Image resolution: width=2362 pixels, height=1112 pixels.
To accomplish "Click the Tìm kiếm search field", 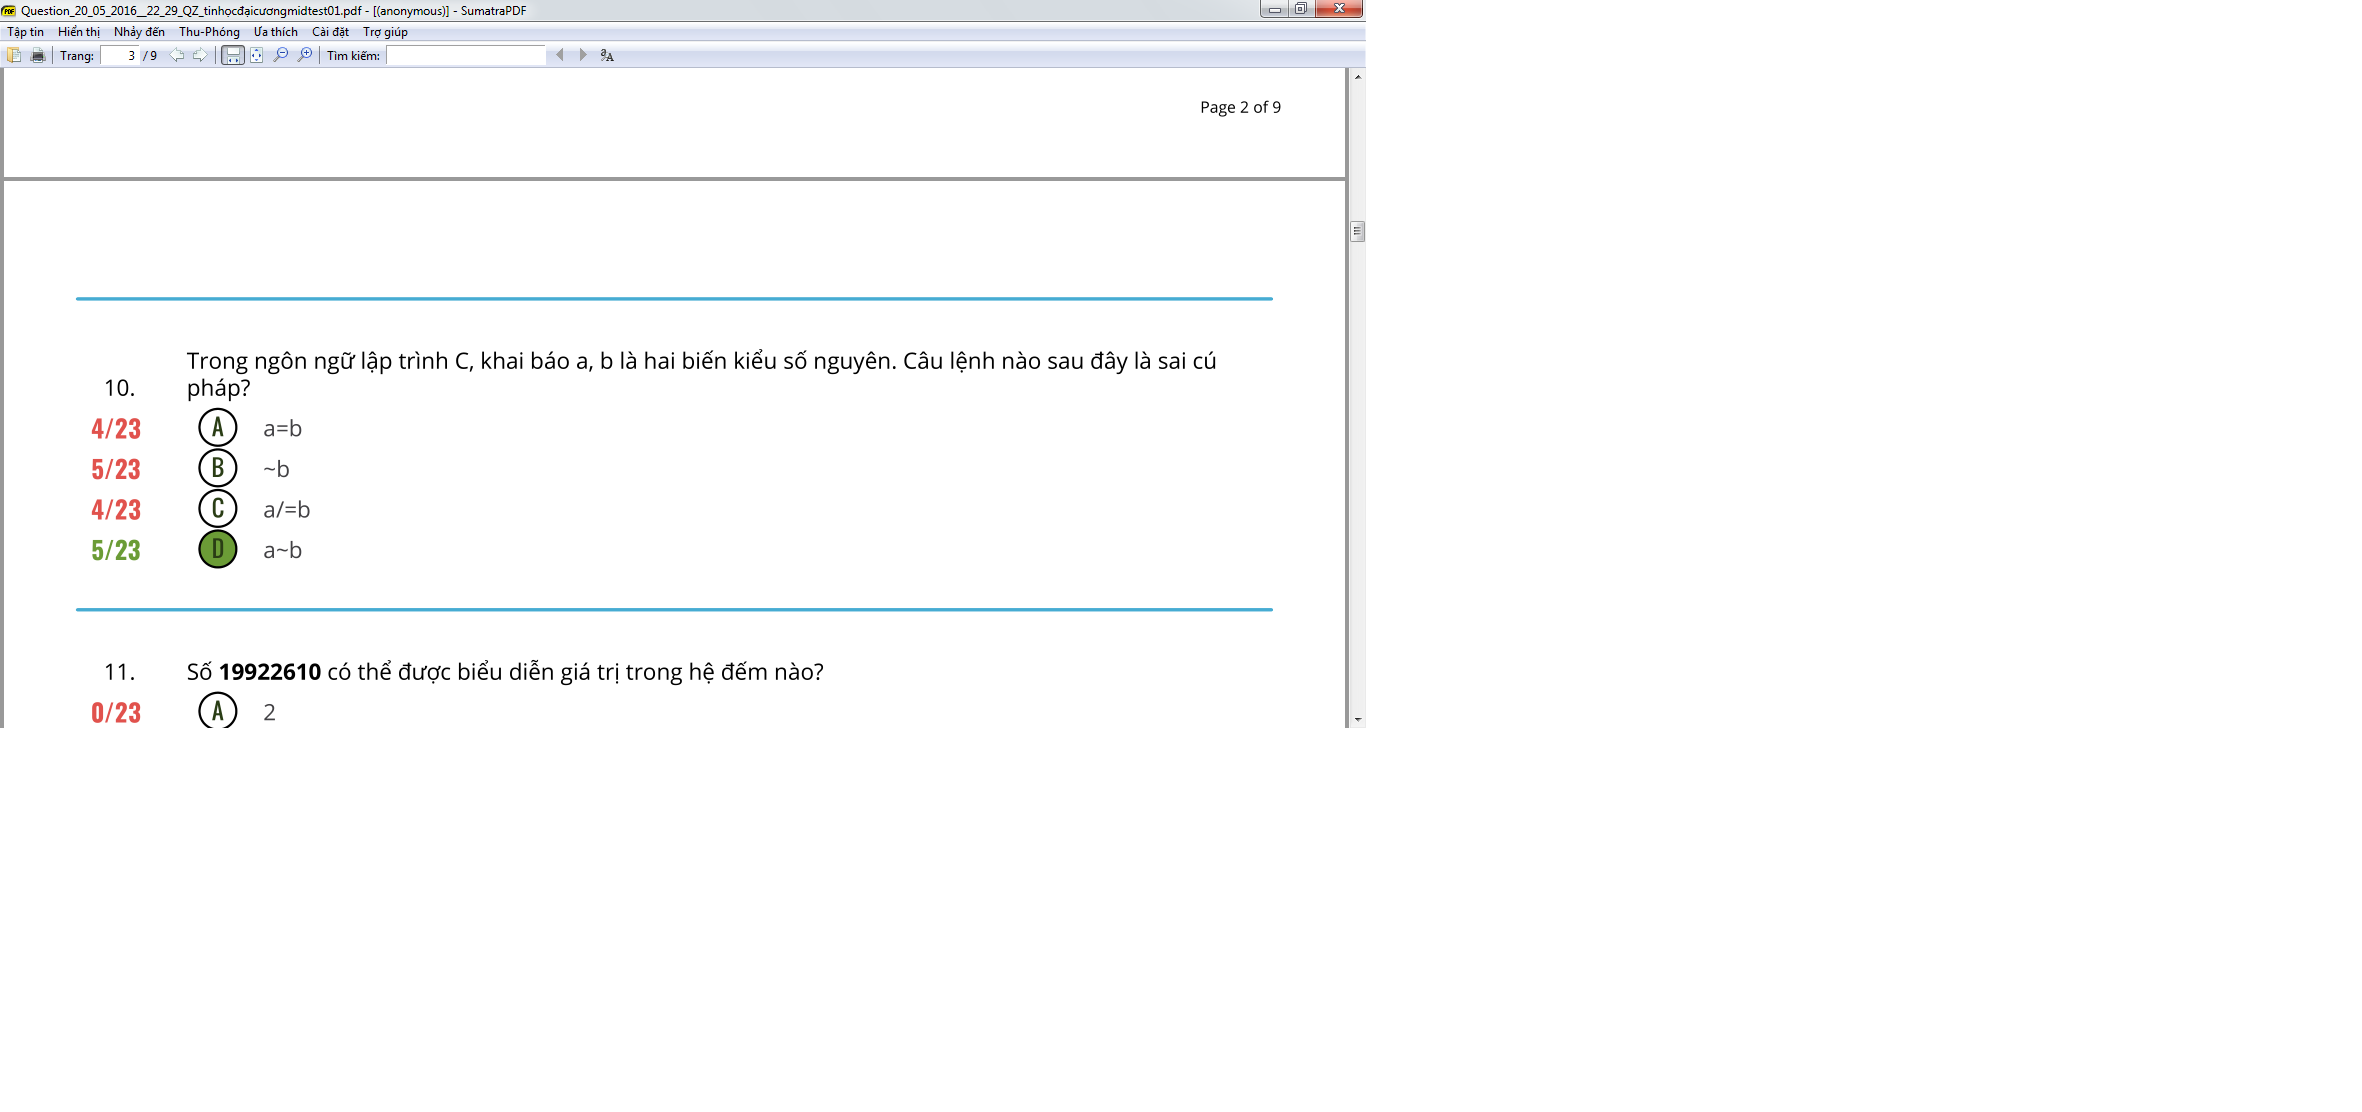I will click(x=466, y=55).
